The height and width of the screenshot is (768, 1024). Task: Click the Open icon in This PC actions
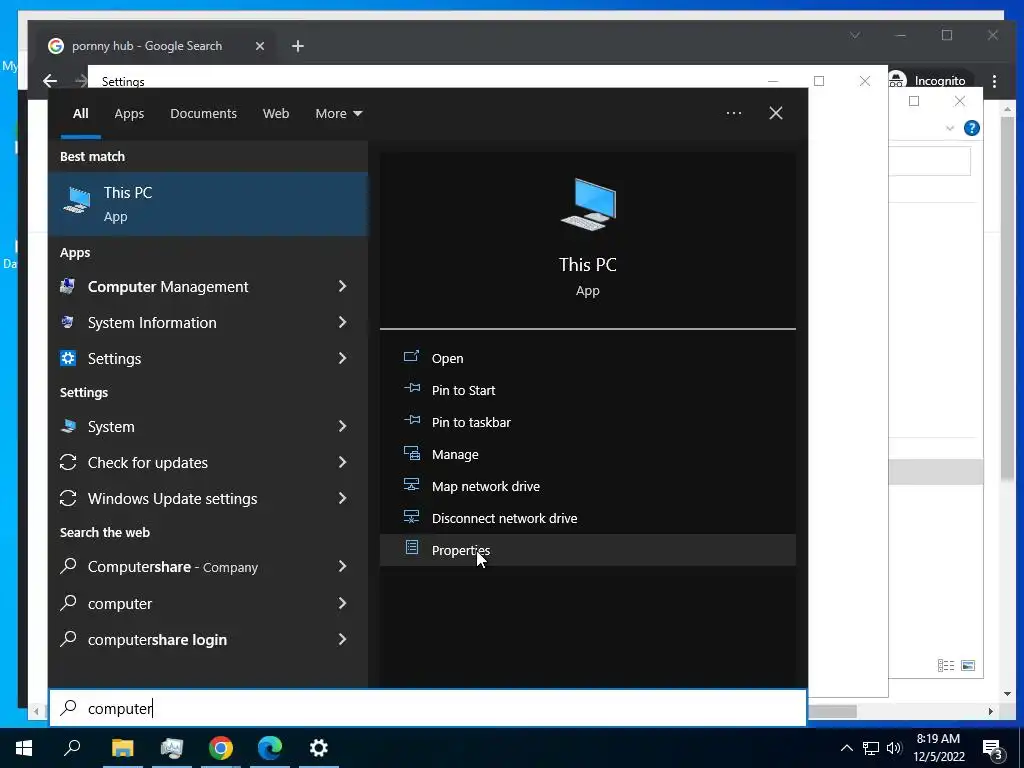[x=411, y=356]
